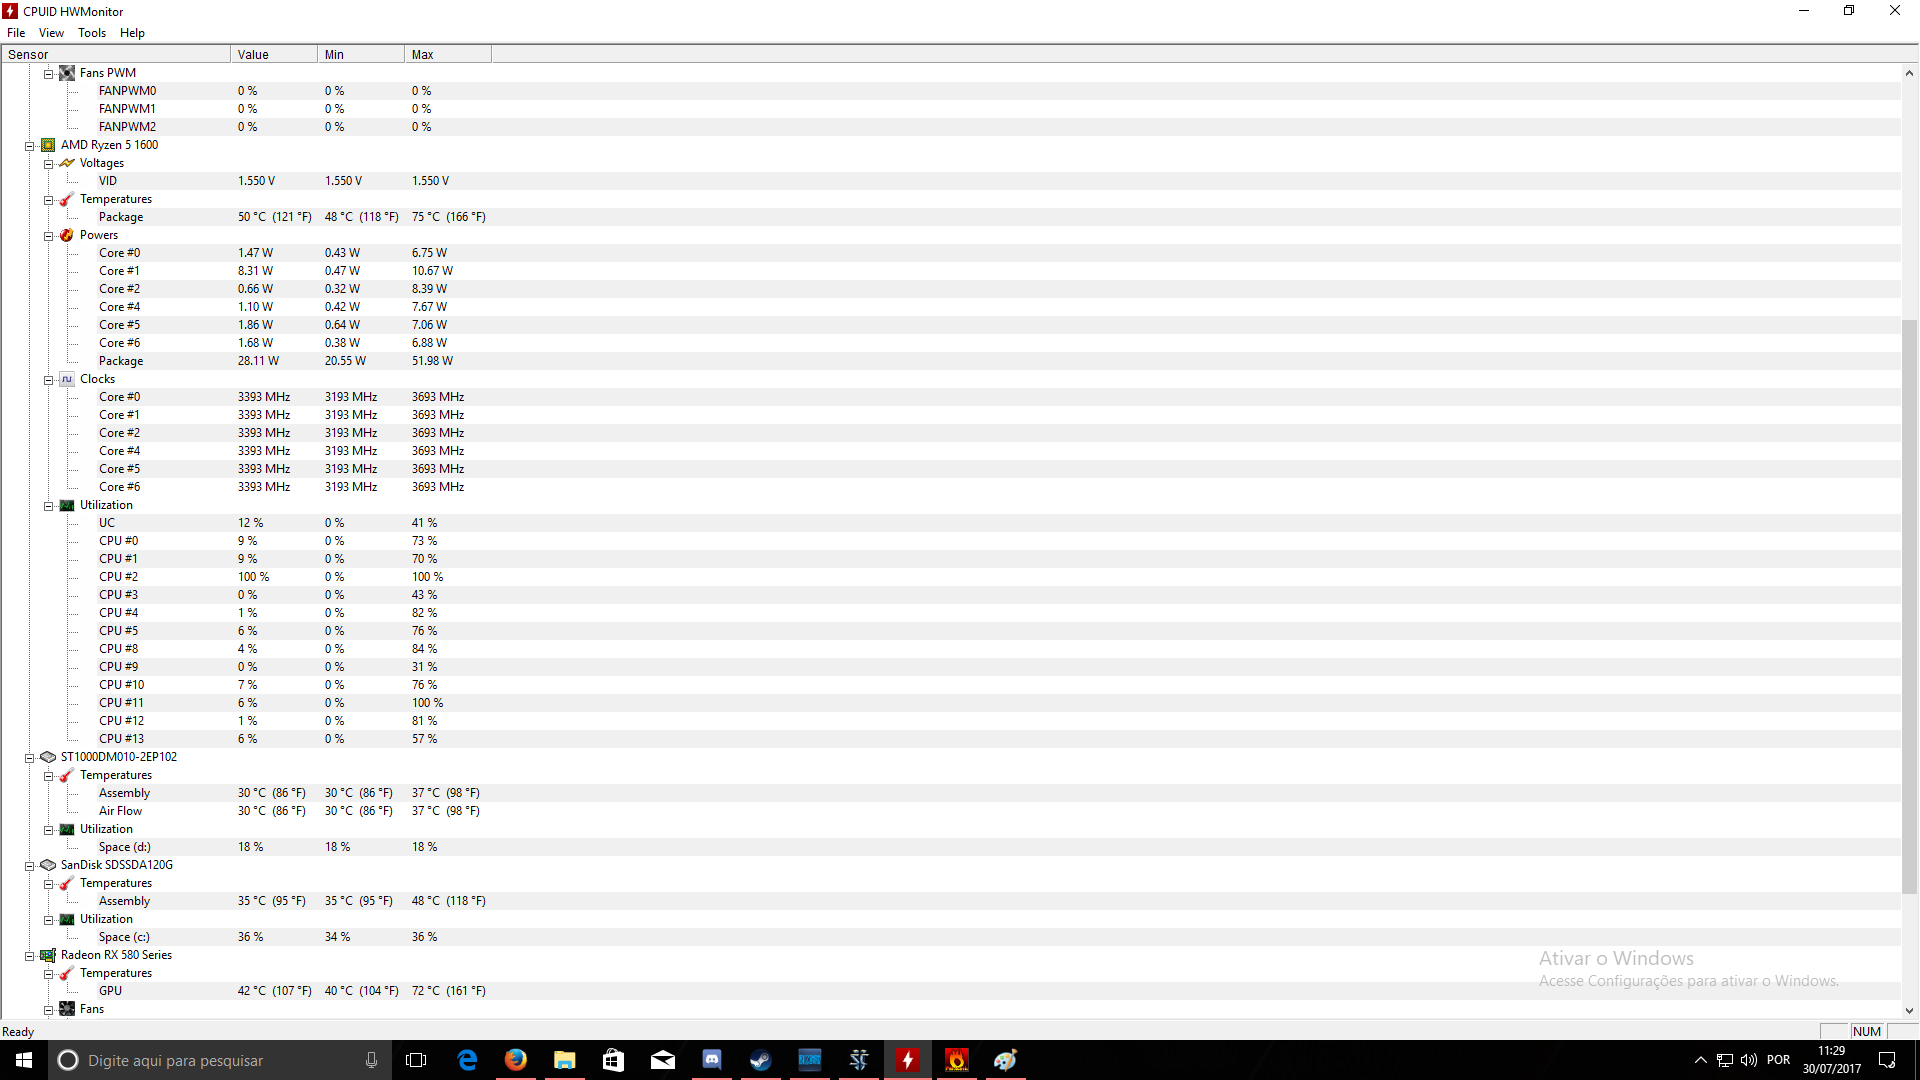Open Steam from the taskbar
Screen dimensions: 1920x1080
761,1060
